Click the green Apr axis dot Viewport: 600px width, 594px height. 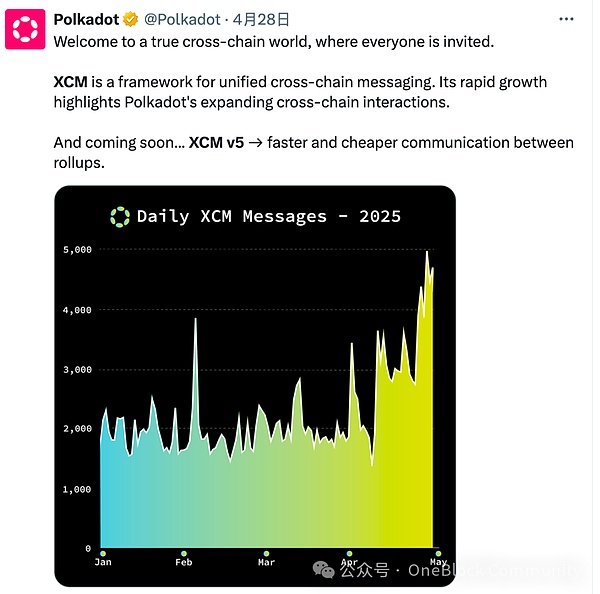pos(349,553)
